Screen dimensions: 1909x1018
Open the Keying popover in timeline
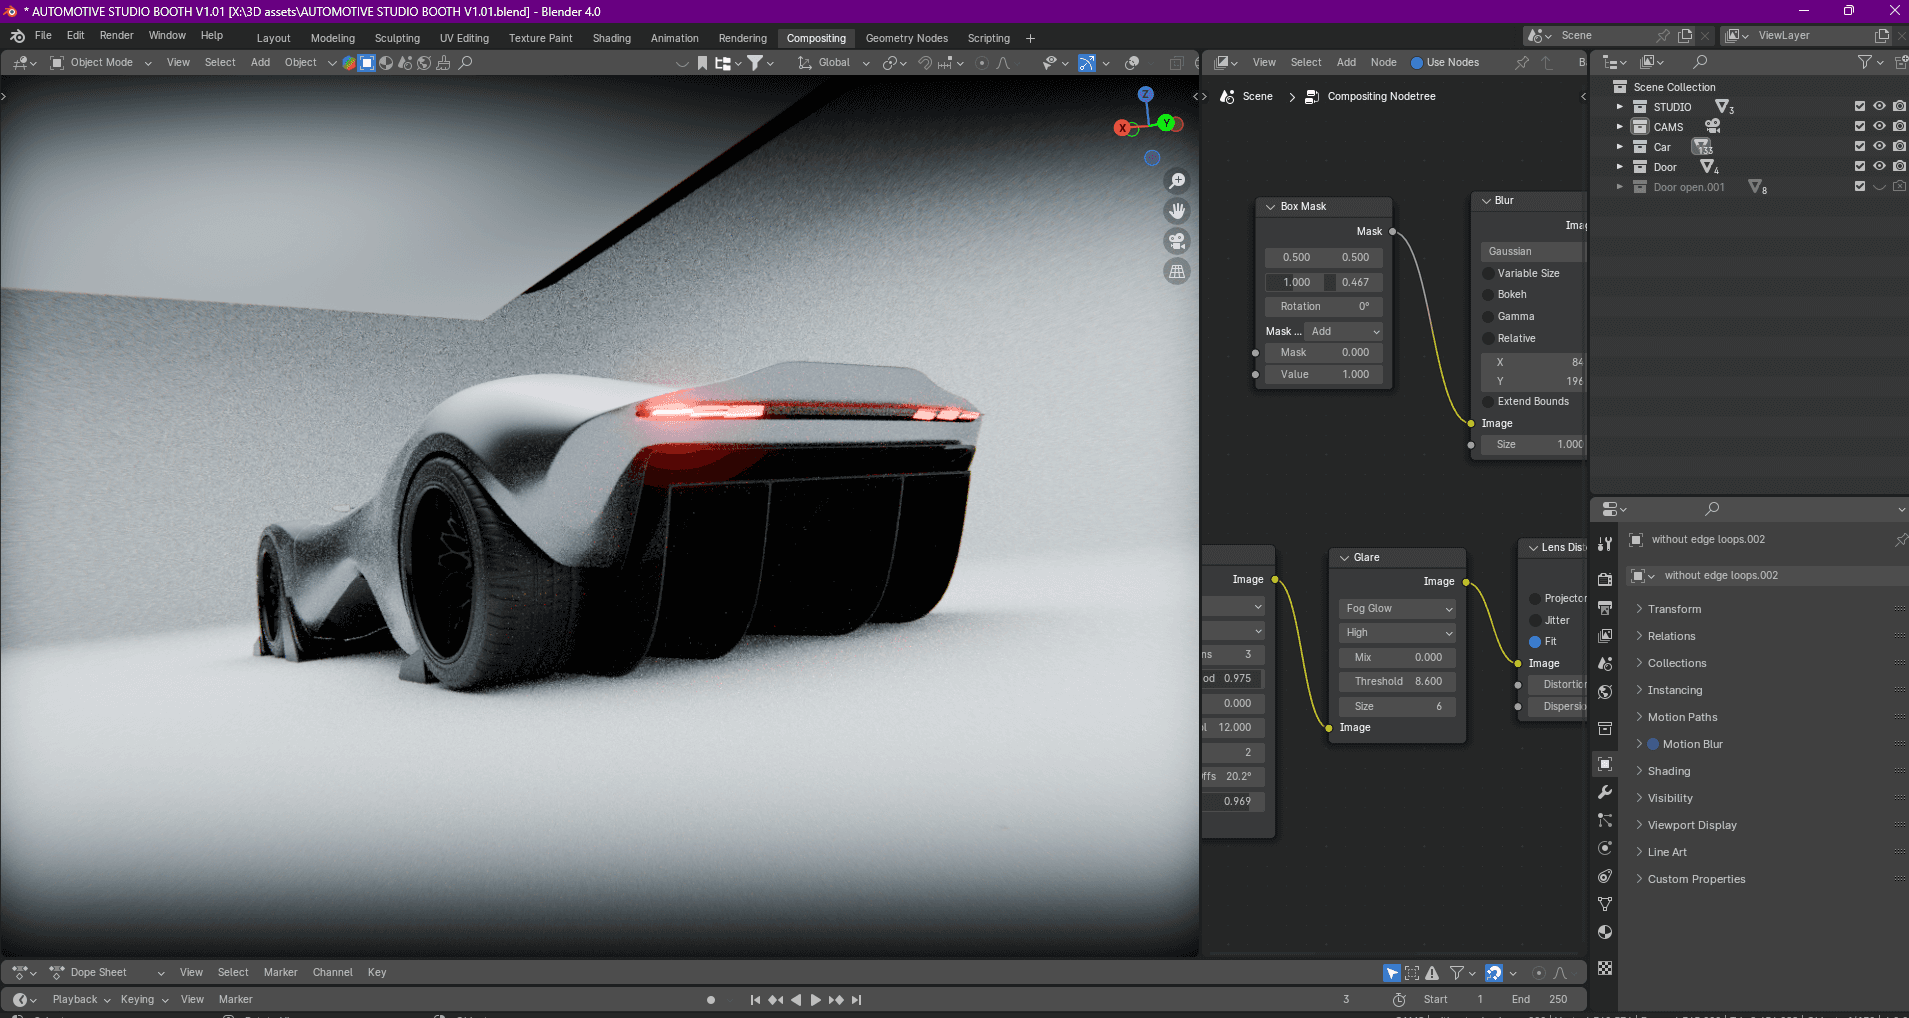(144, 999)
